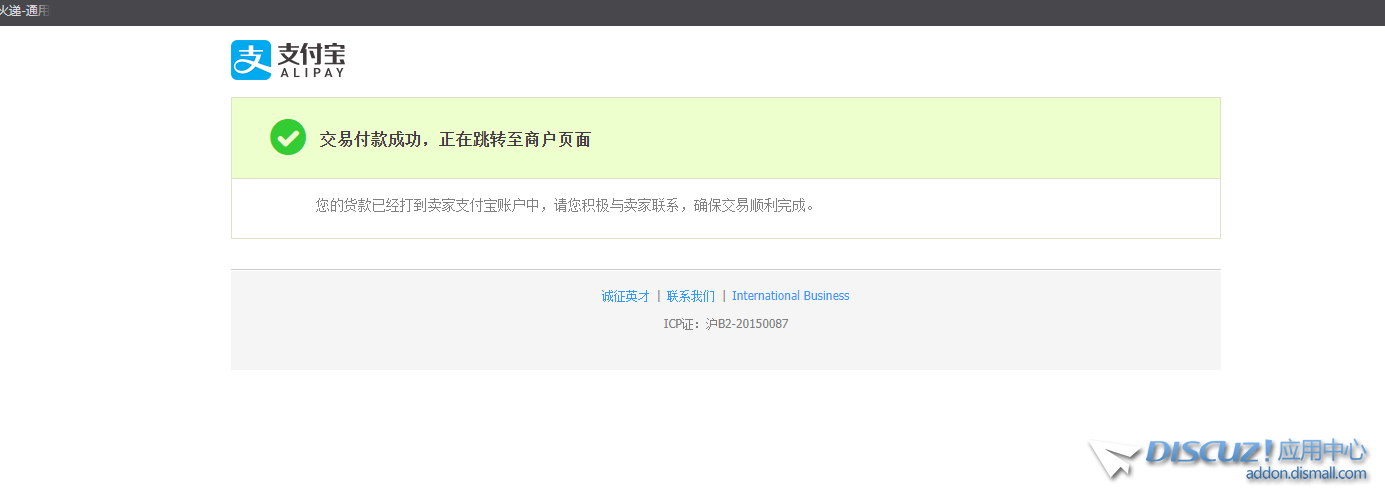Click the green success checkmark icon
The width and height of the screenshot is (1385, 499).
[x=288, y=138]
